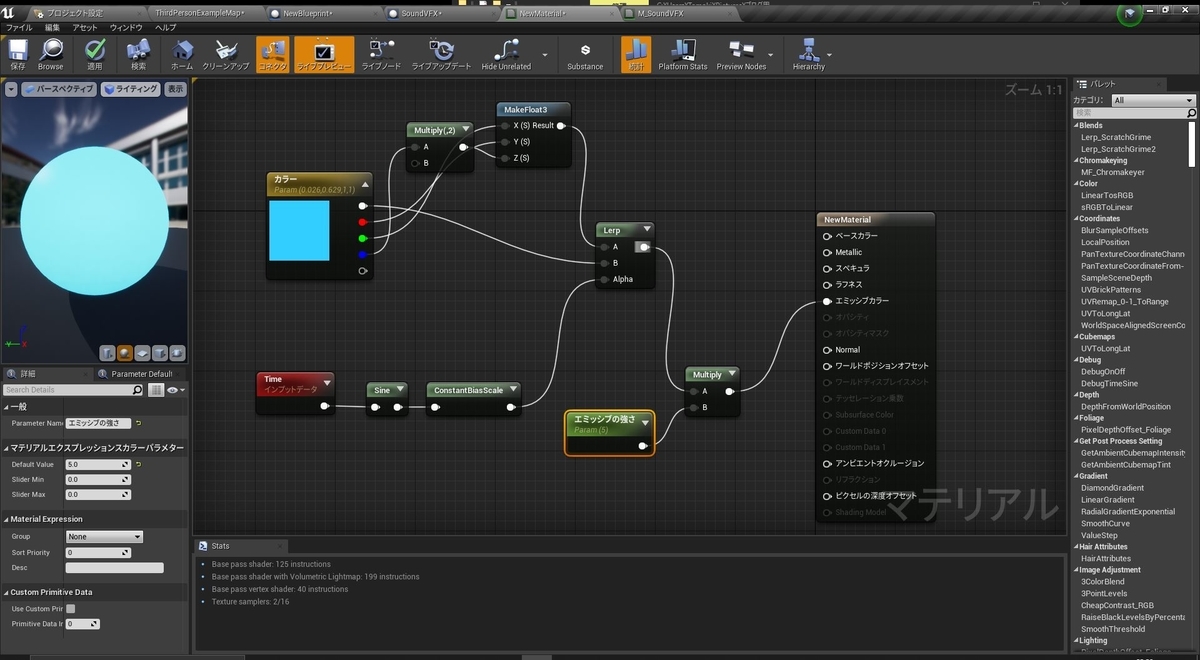Click the 保存 save toolbar icon
Screen dimensions: 1200x660
coord(18,54)
